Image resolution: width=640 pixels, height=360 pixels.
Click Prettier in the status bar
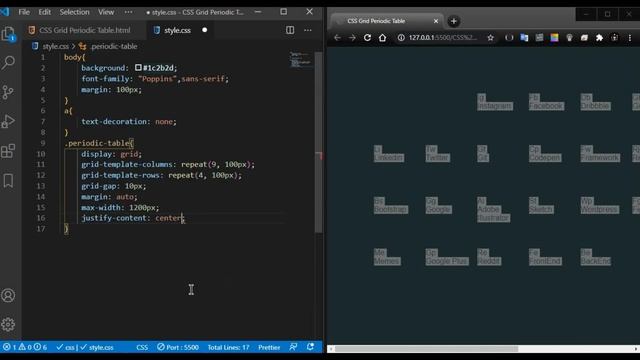269,347
